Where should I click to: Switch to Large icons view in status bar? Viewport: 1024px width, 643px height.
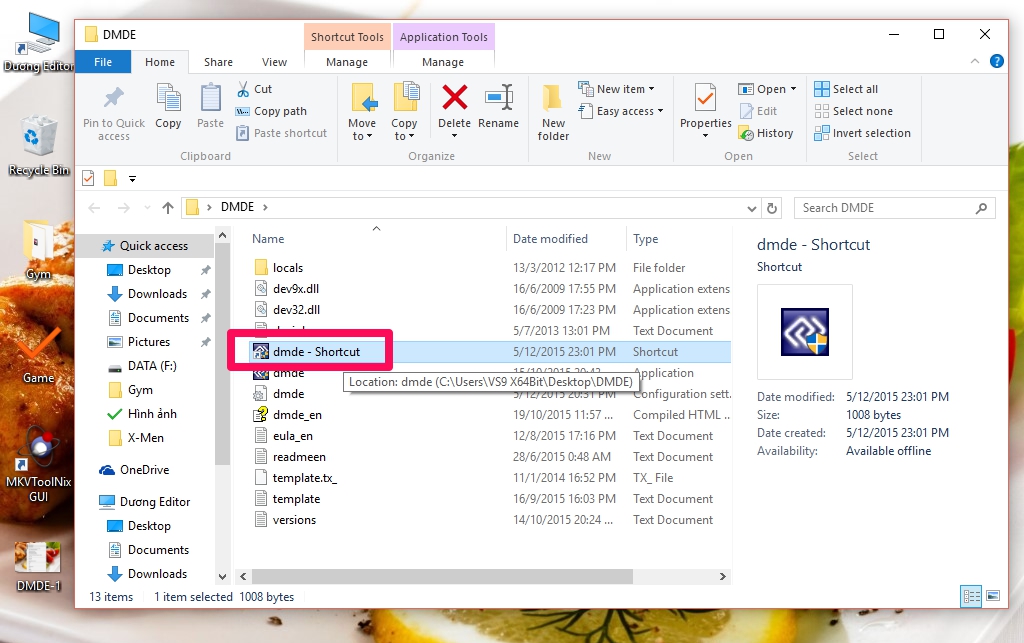point(993,596)
